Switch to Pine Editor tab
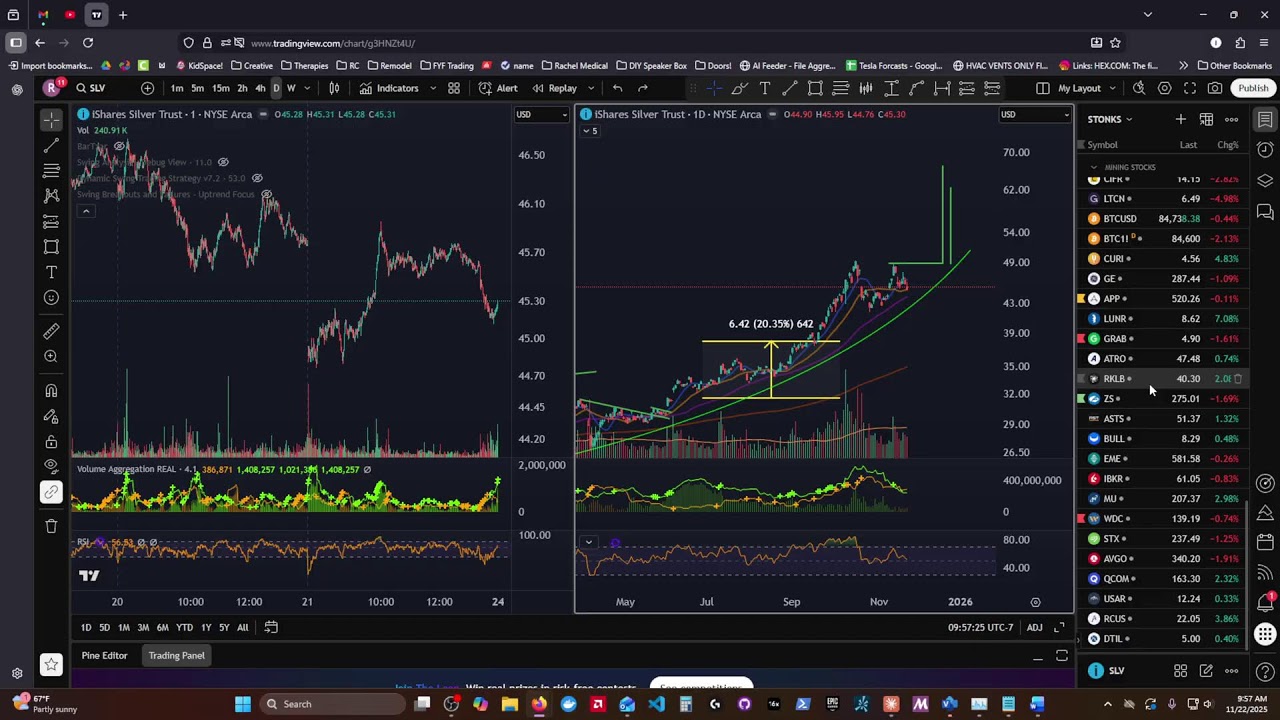Screen dimensions: 1280x720 tap(104, 656)
